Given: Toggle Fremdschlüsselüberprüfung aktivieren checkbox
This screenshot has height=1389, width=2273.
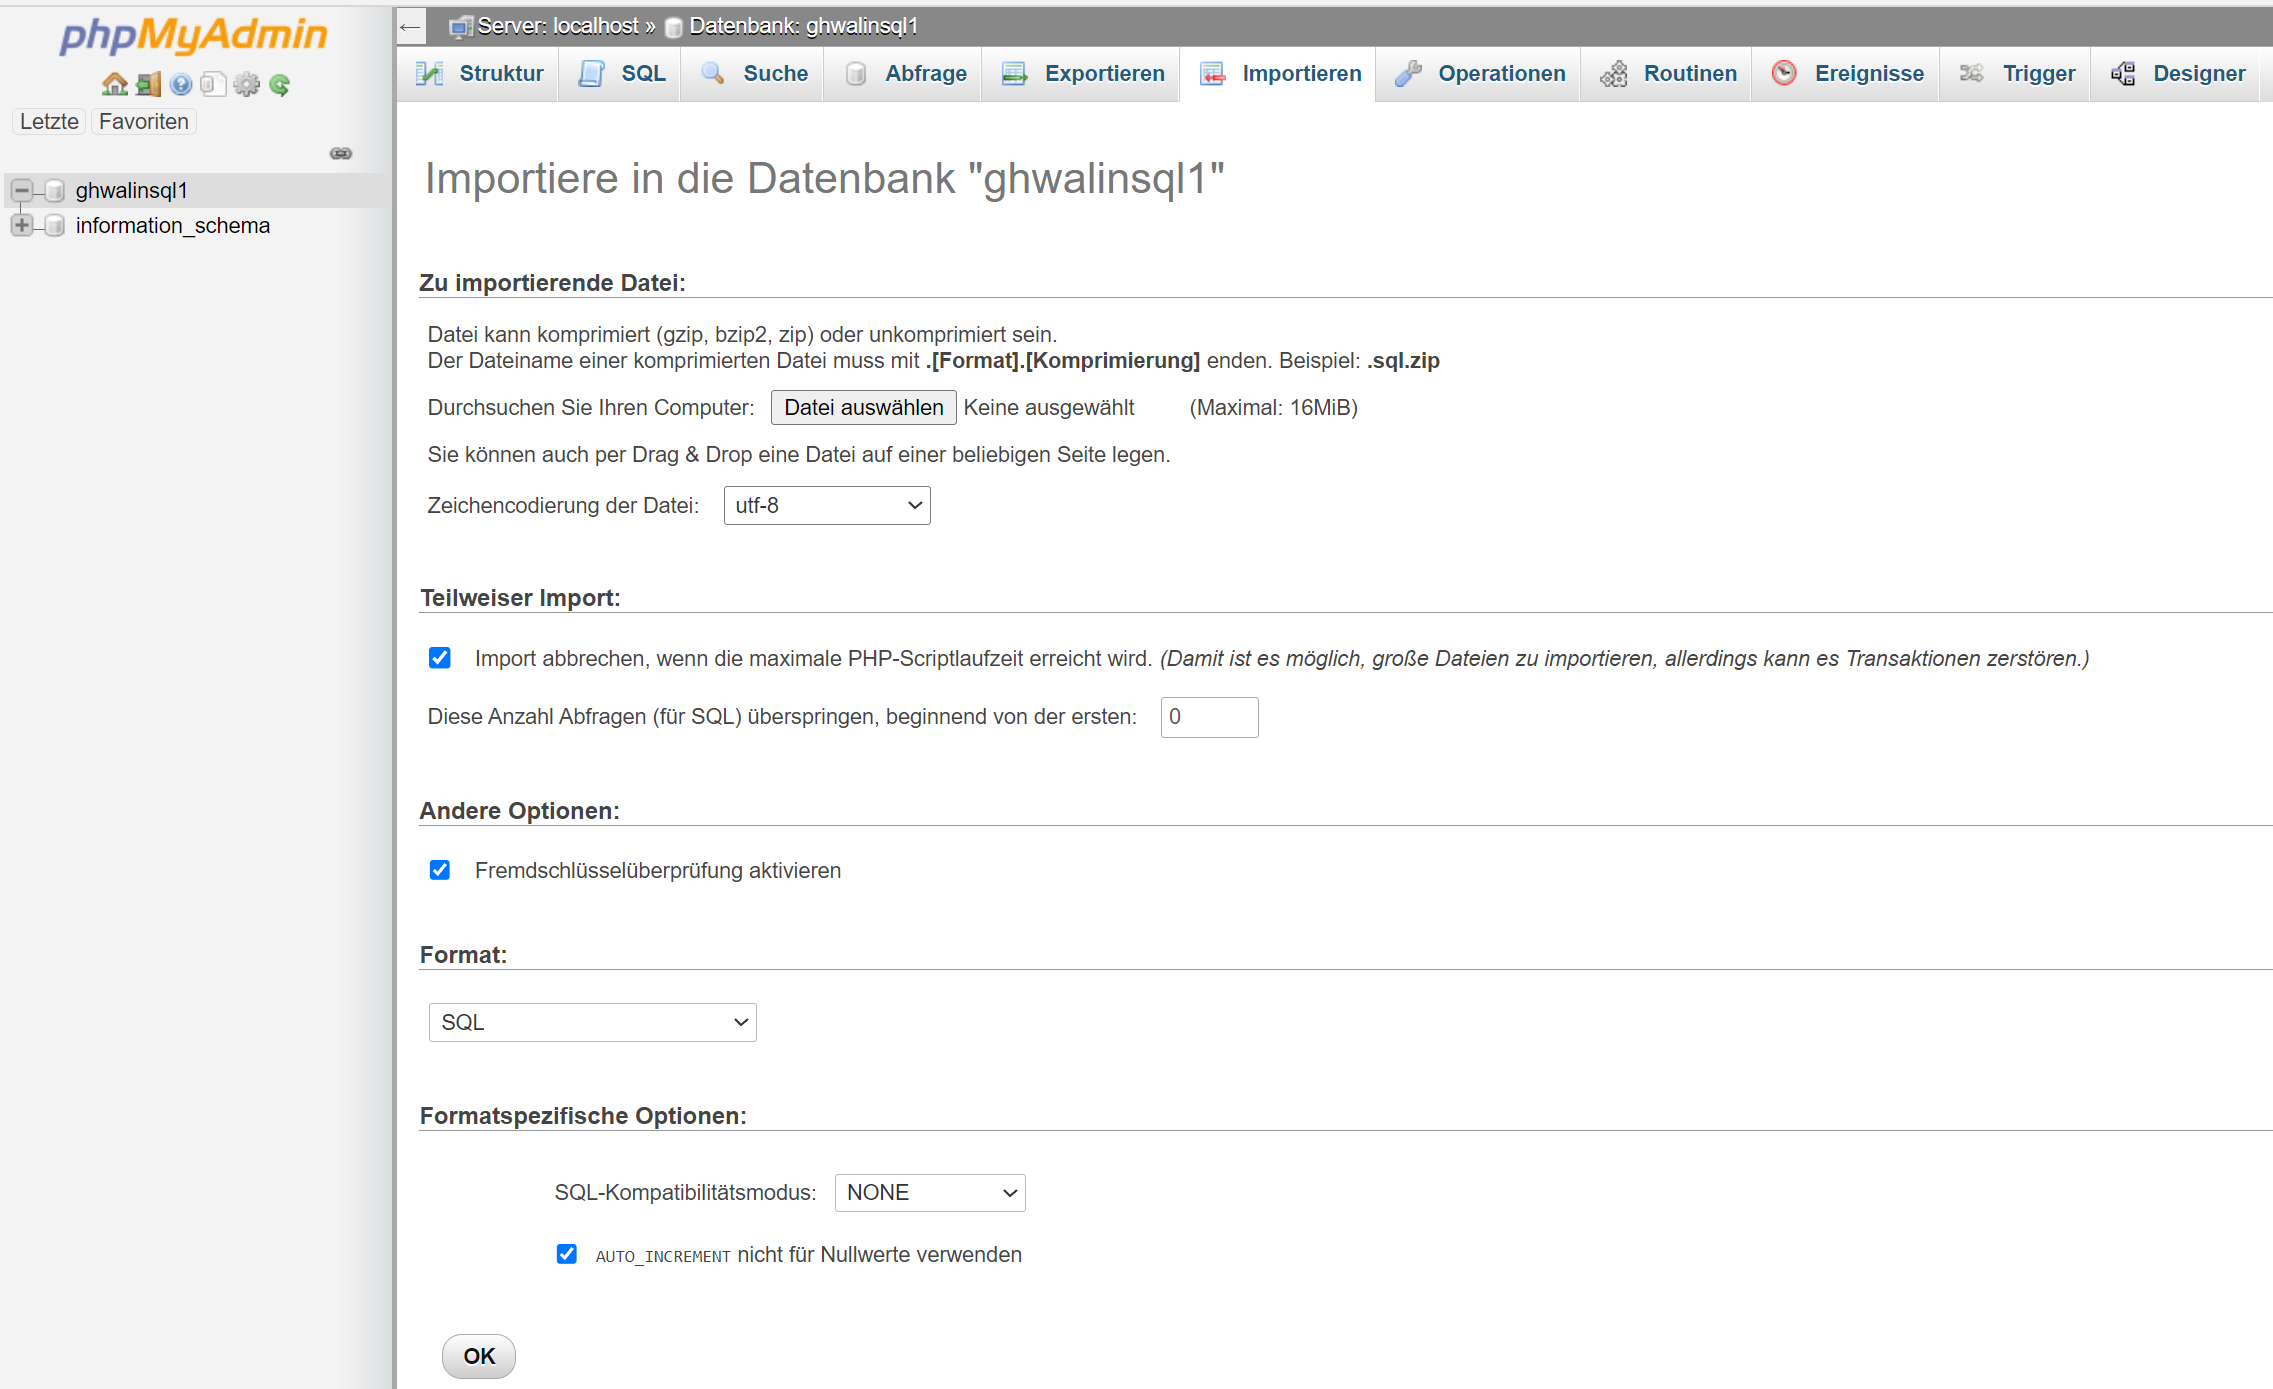Looking at the screenshot, I should click(x=440, y=870).
